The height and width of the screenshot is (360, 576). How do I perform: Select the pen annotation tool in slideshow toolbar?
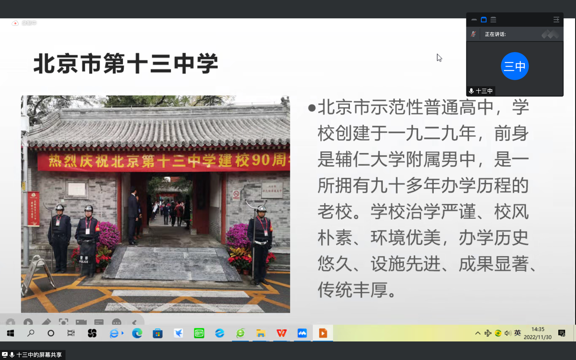(46, 323)
